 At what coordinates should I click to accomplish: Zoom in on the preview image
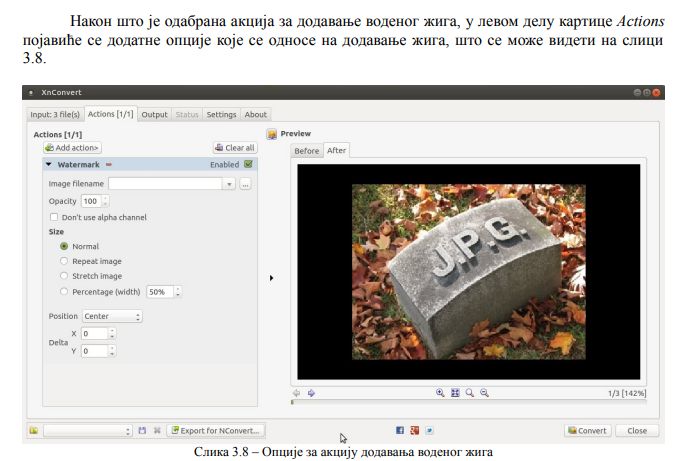[x=440, y=393]
